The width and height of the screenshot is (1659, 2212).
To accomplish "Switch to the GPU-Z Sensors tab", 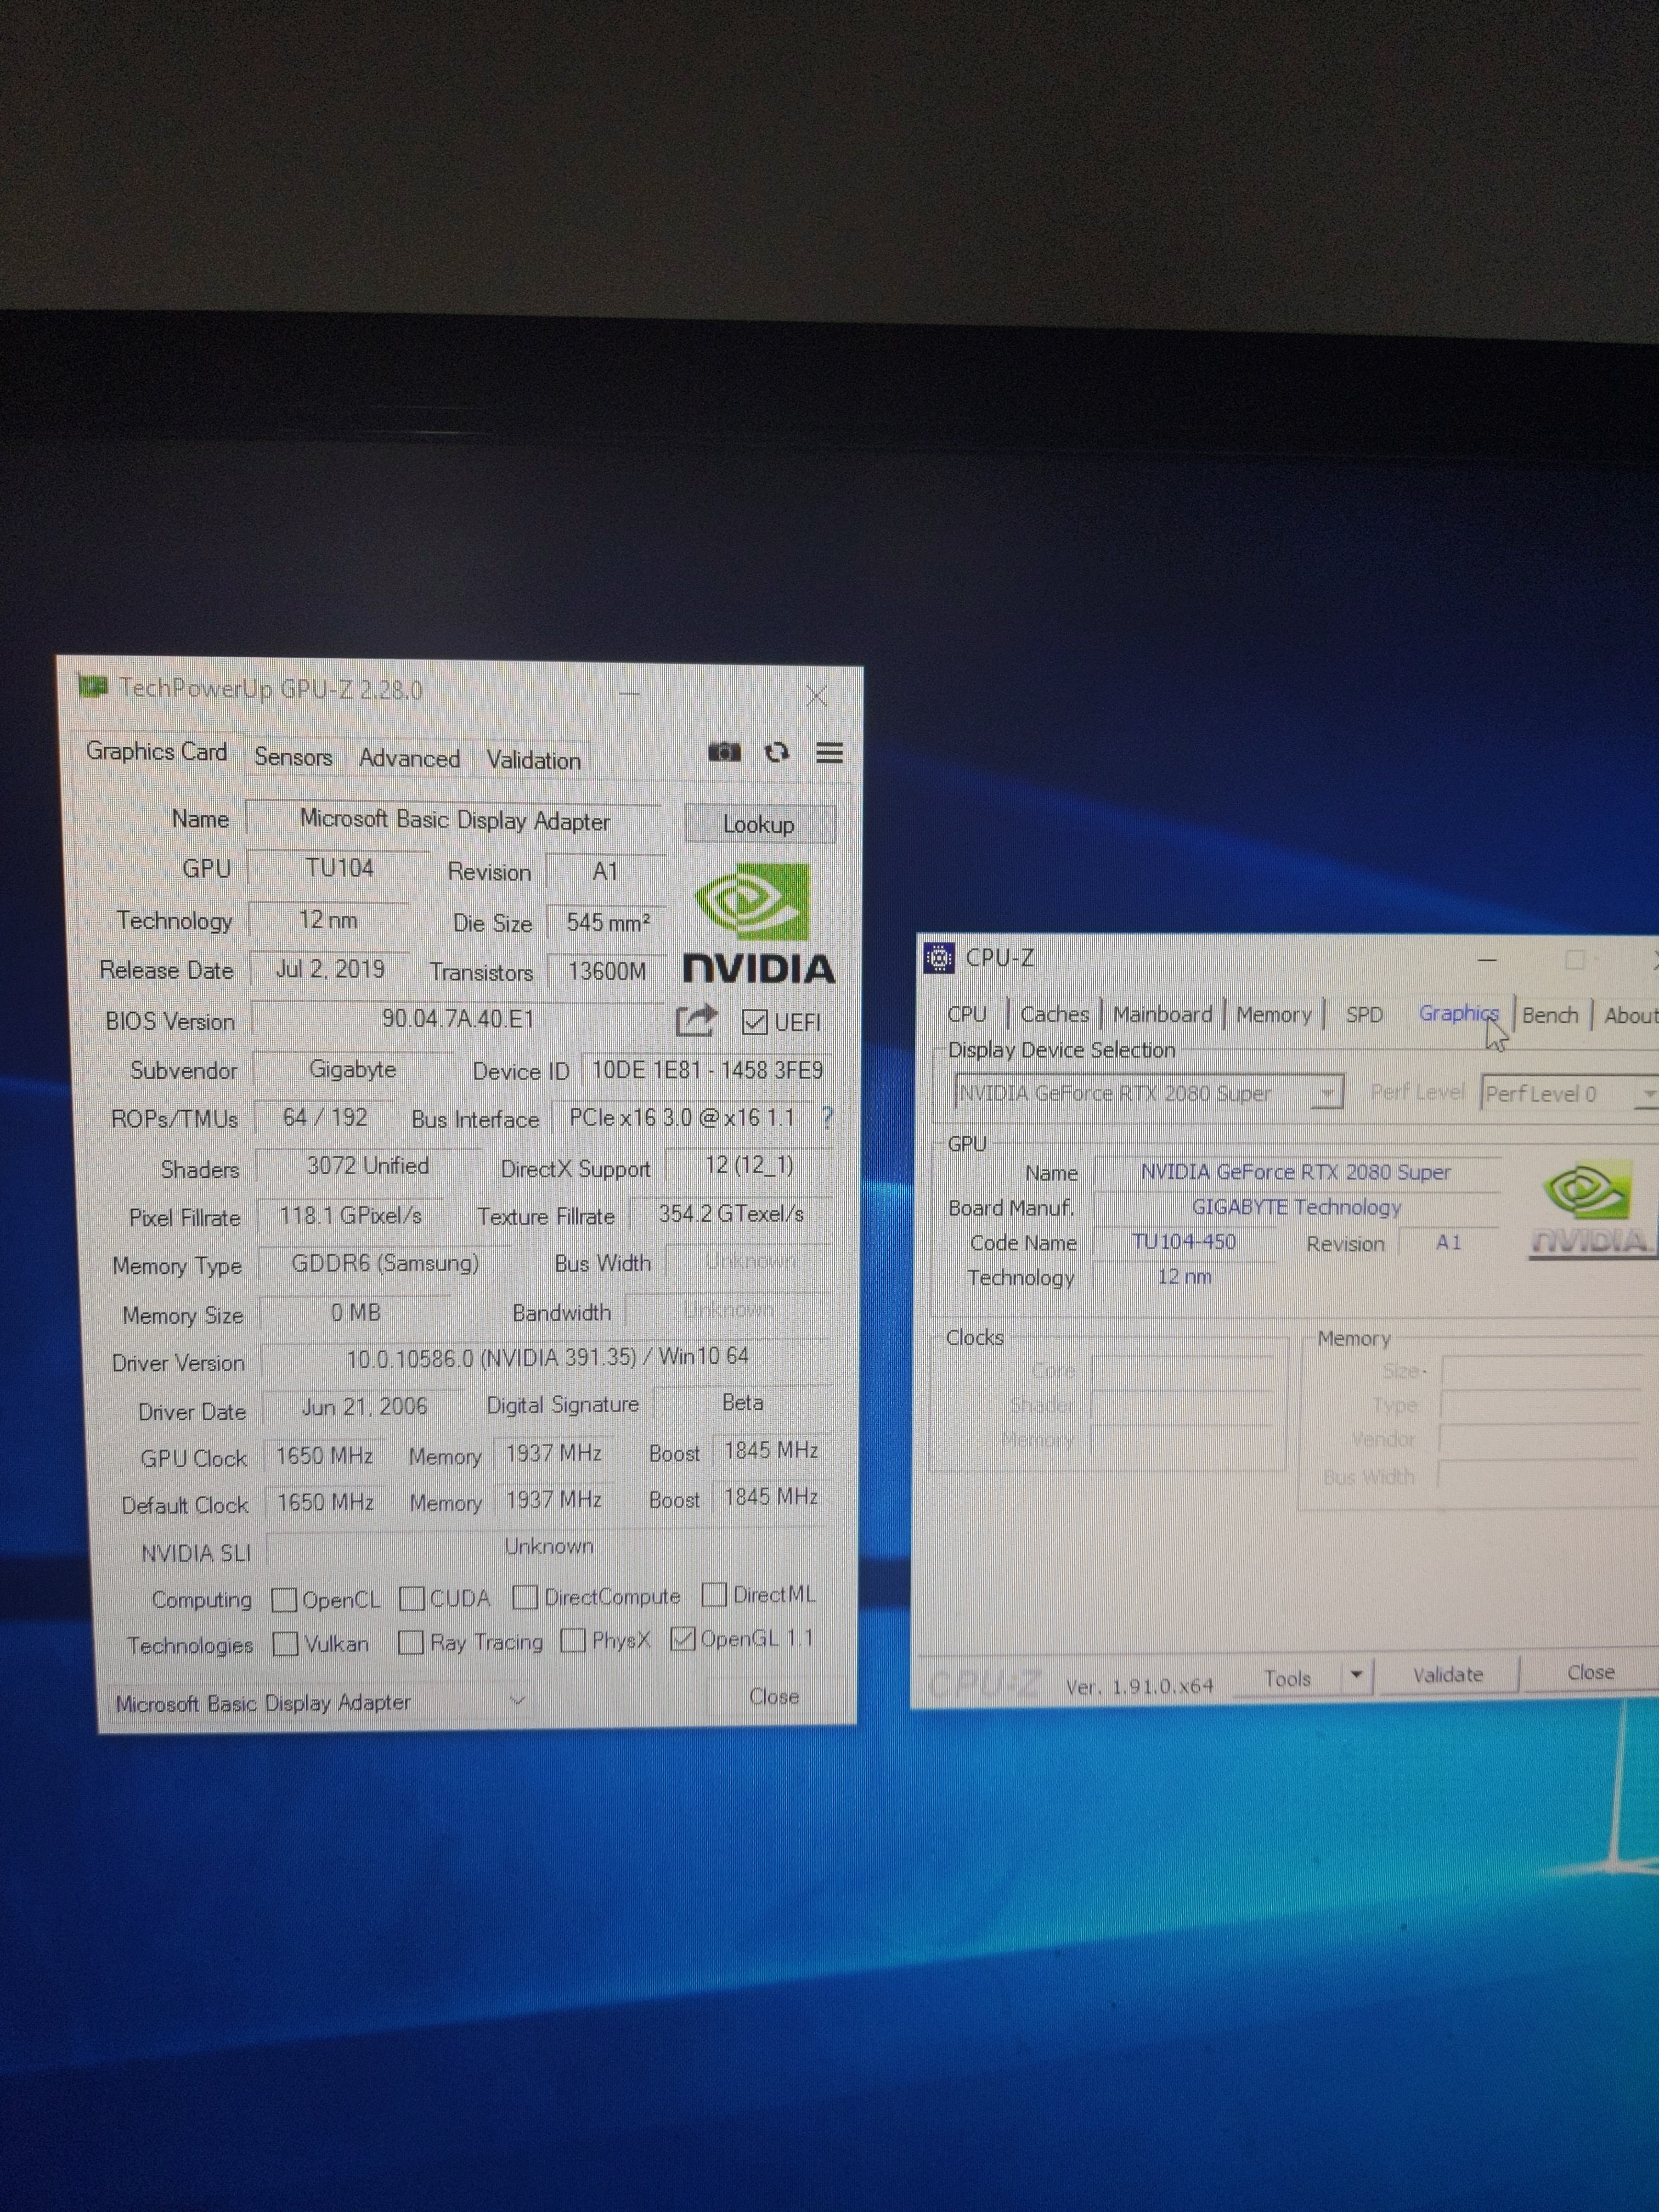I will (x=293, y=757).
